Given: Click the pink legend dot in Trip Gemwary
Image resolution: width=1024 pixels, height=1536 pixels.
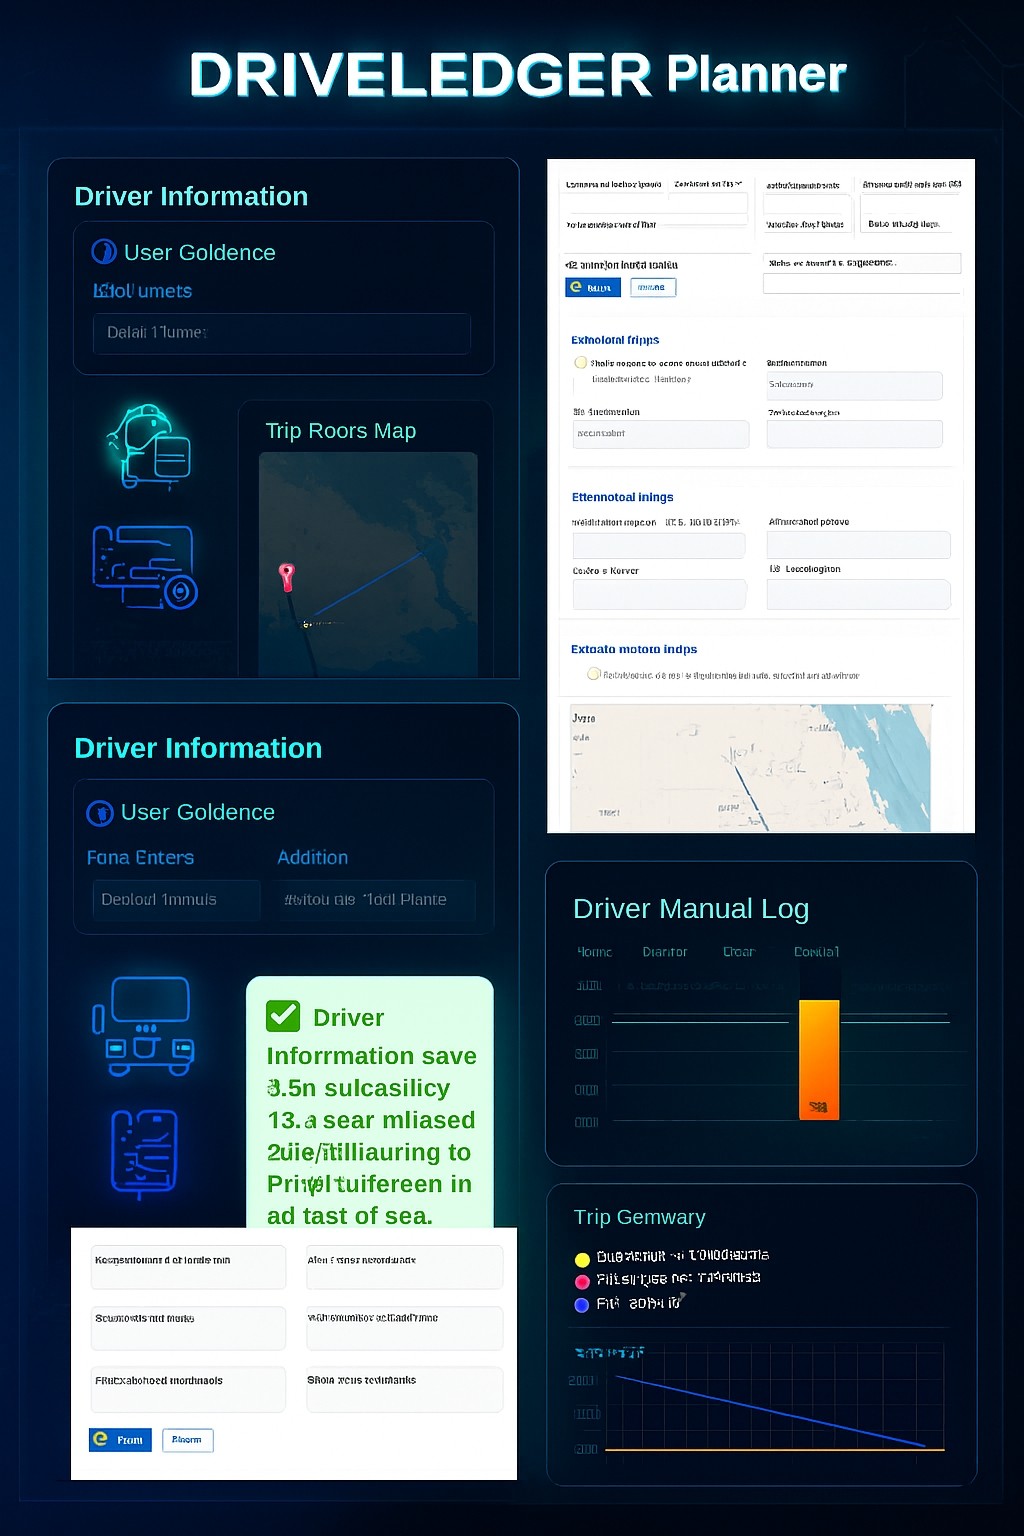Looking at the screenshot, I should 582,1282.
